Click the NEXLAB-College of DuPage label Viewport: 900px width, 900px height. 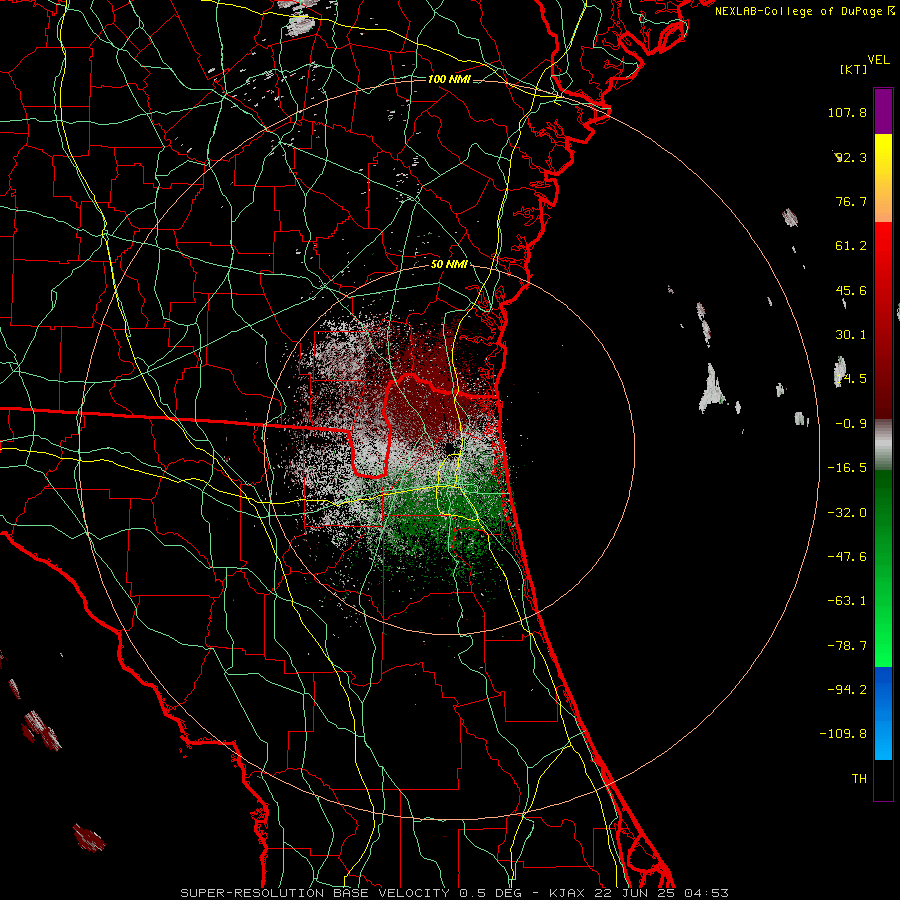click(x=798, y=11)
